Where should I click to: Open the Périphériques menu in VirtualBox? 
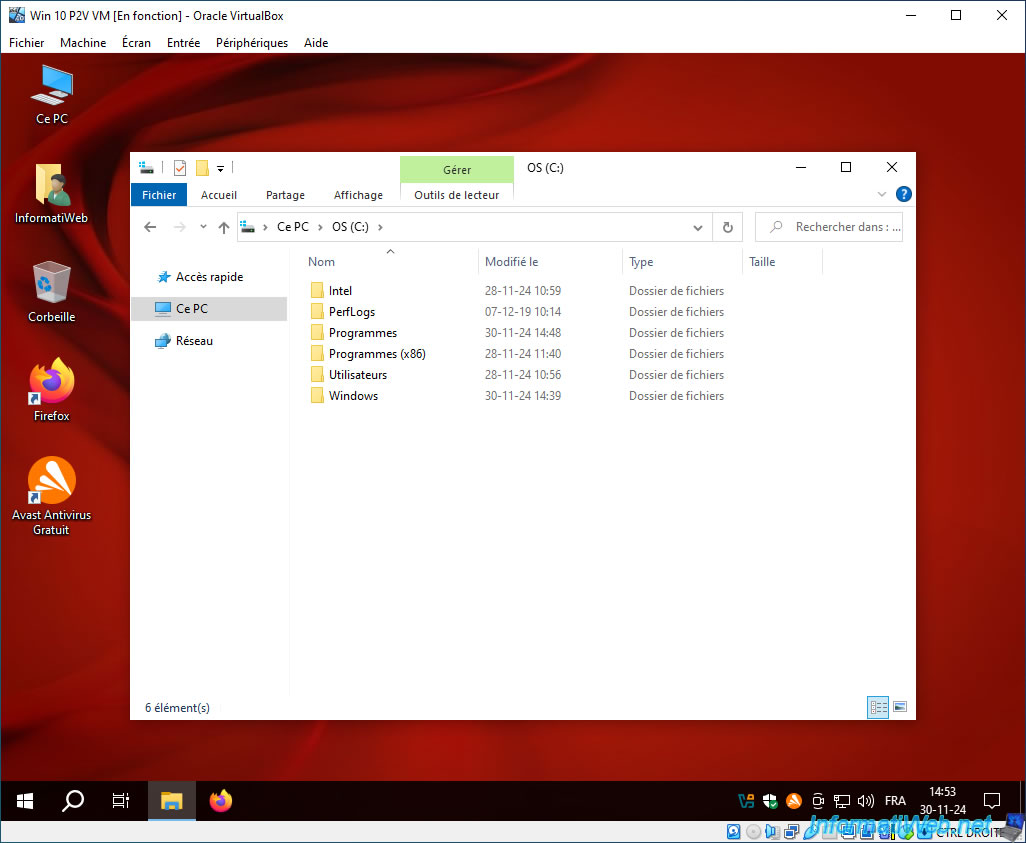[x=252, y=43]
